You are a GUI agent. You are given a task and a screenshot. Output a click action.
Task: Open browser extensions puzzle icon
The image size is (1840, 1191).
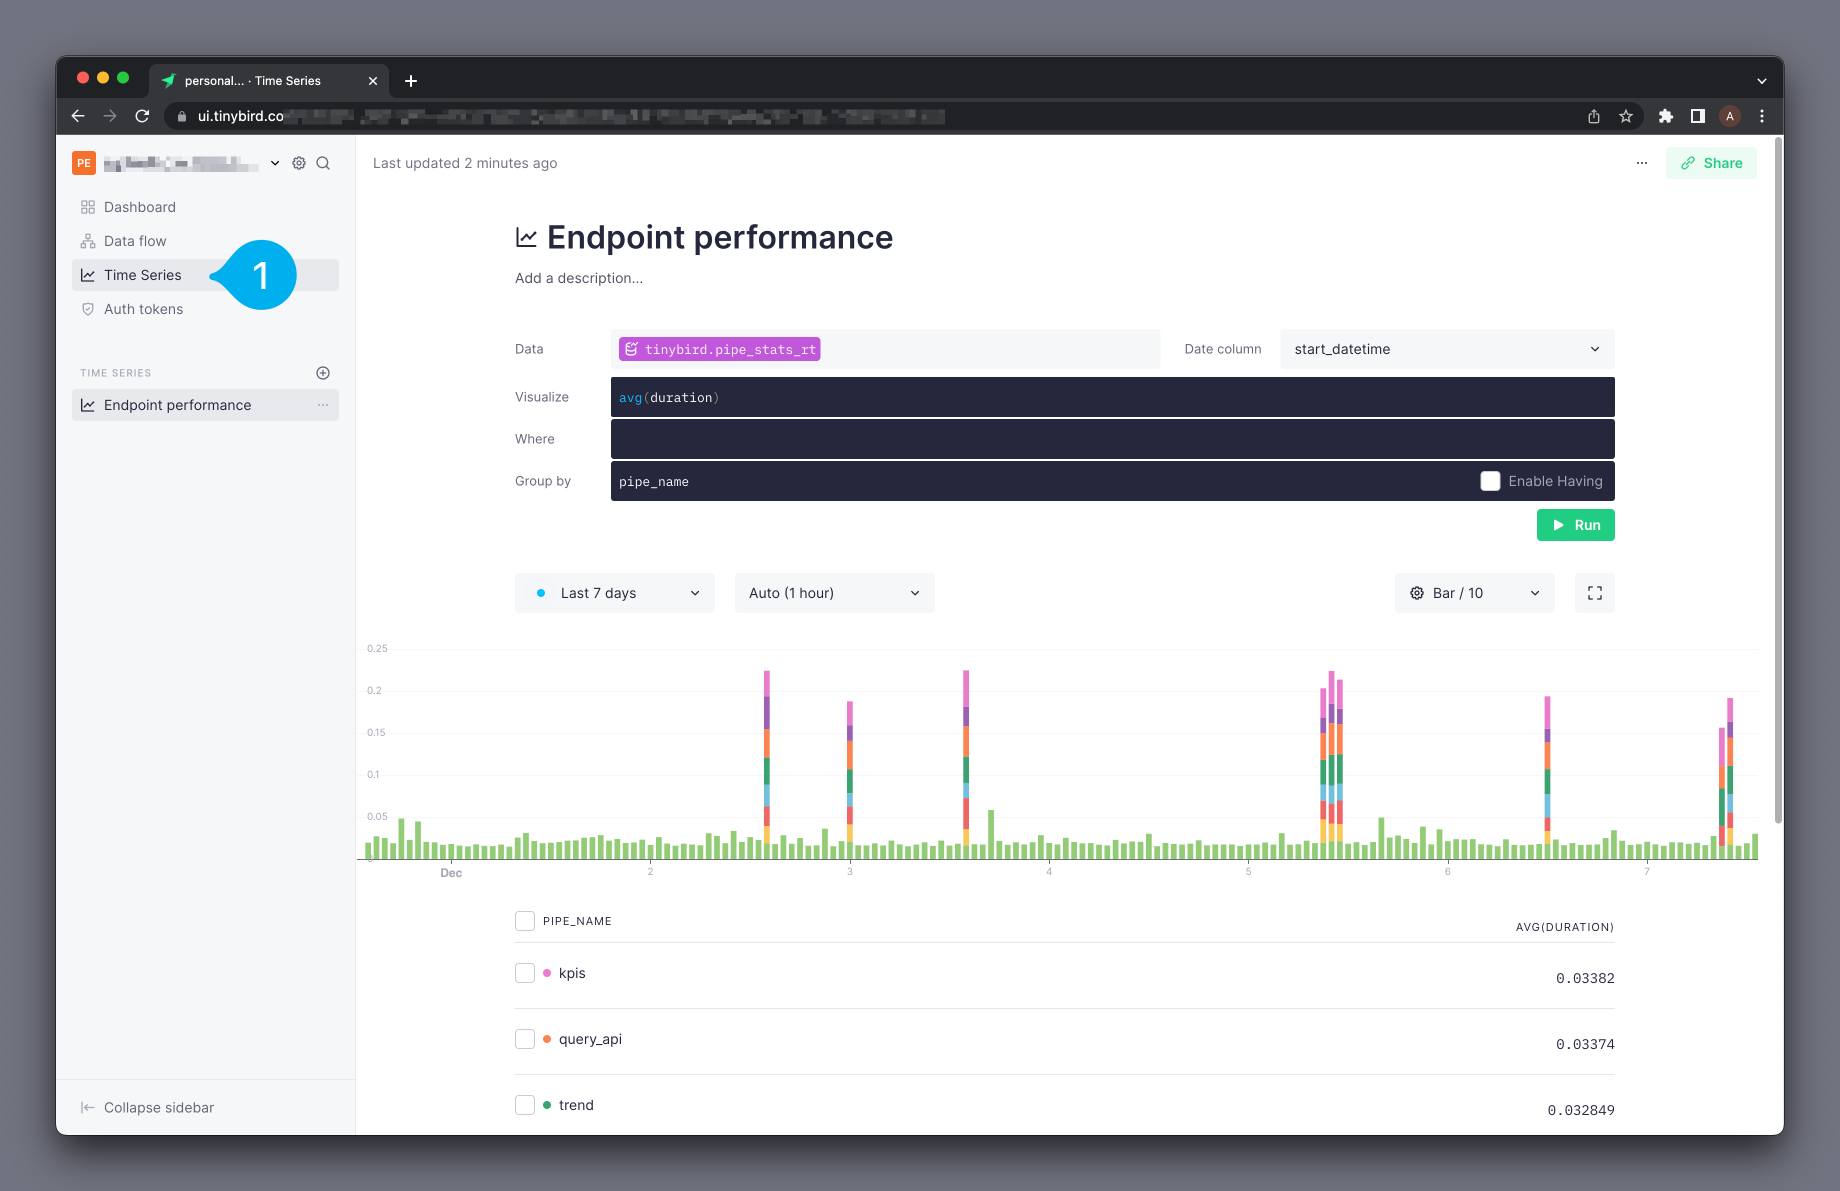click(x=1666, y=116)
